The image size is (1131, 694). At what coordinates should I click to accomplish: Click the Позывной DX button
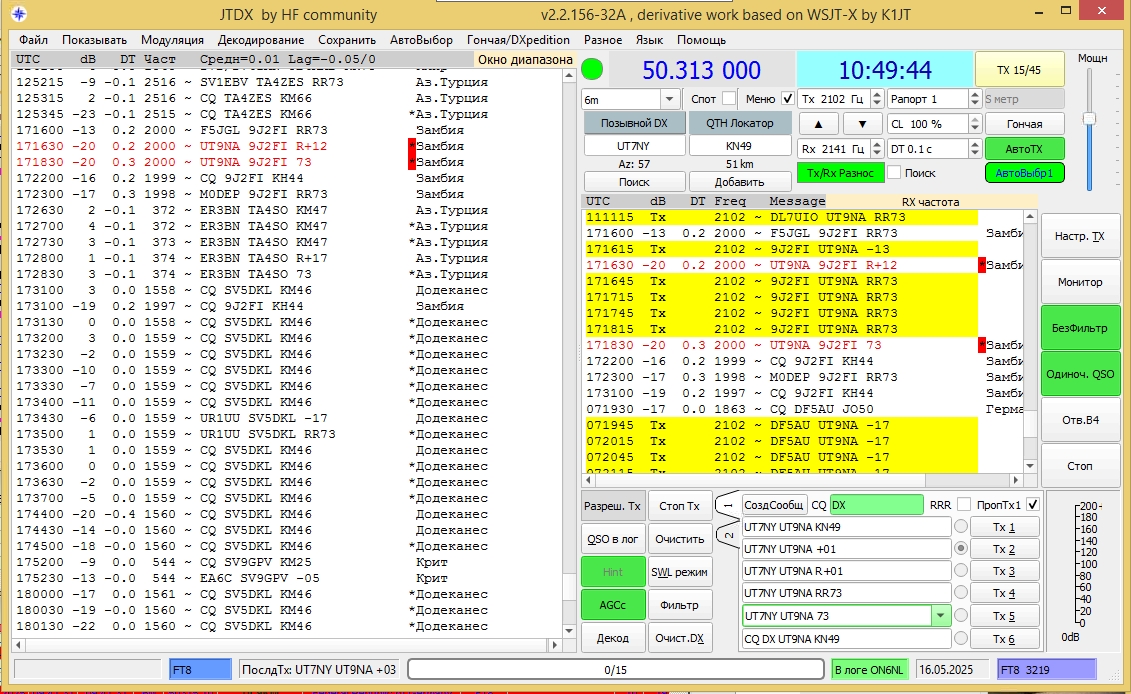634,123
